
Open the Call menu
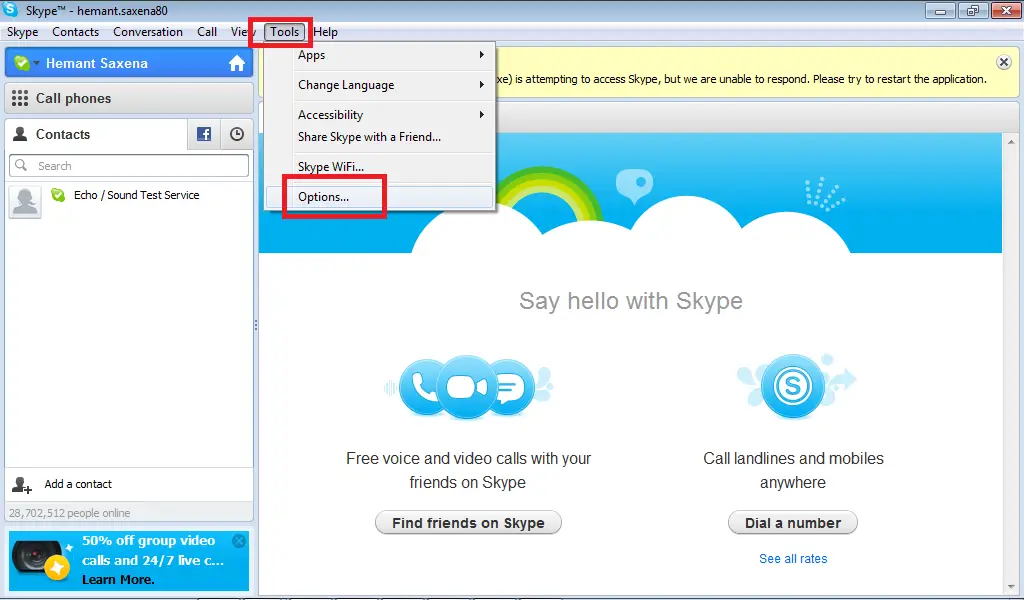coord(207,32)
